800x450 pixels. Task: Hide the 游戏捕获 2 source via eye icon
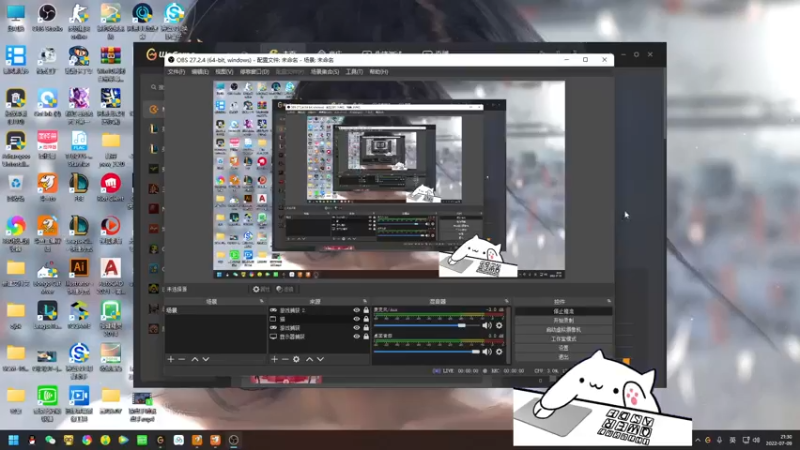[357, 310]
